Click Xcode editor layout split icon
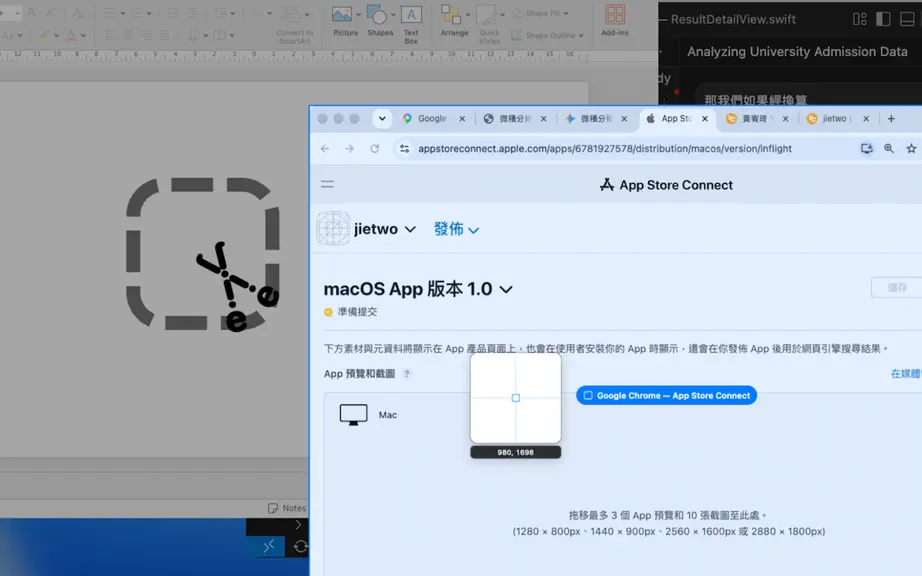Screen dimensions: 922x576 [860, 19]
